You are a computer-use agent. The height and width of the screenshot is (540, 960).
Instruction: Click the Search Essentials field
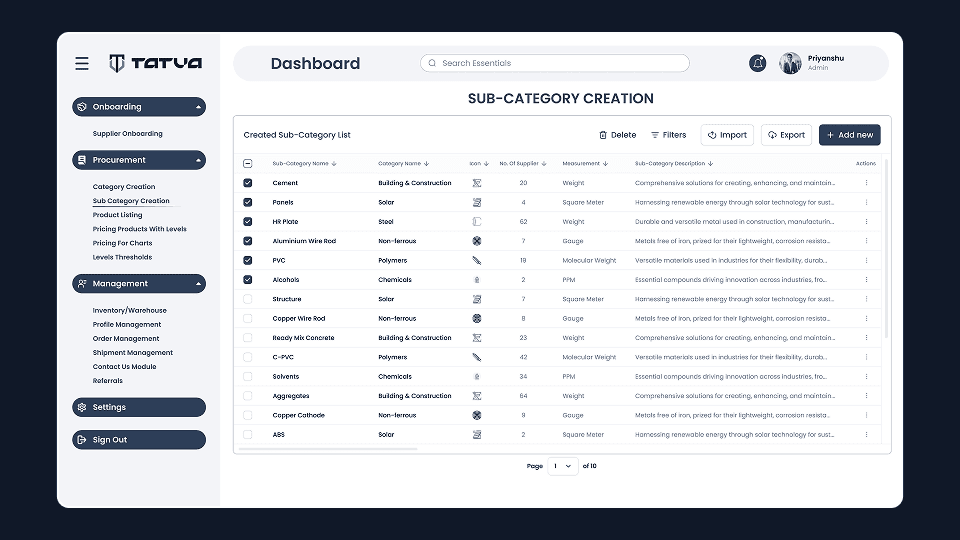pos(555,63)
